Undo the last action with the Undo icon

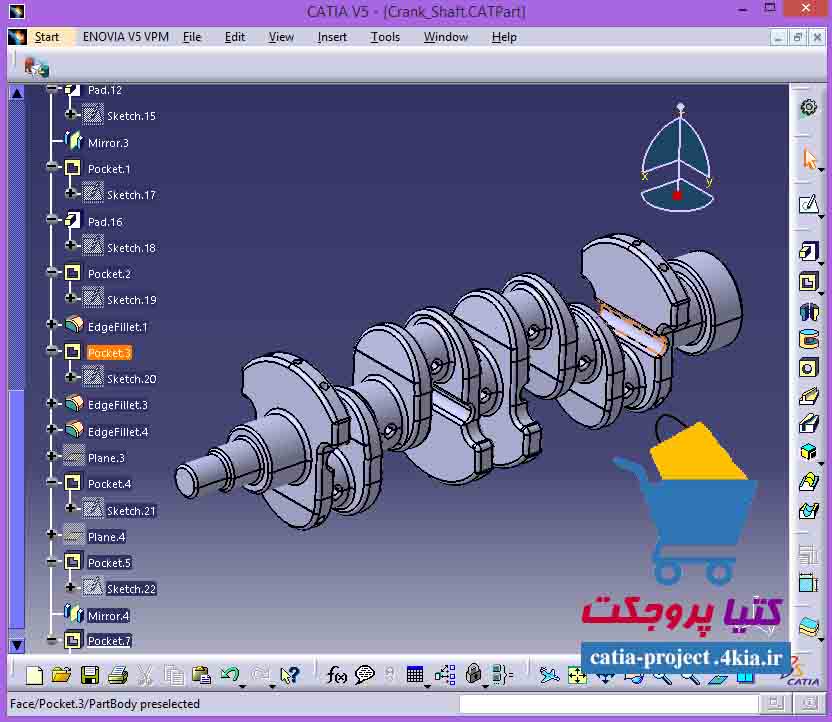coord(230,674)
